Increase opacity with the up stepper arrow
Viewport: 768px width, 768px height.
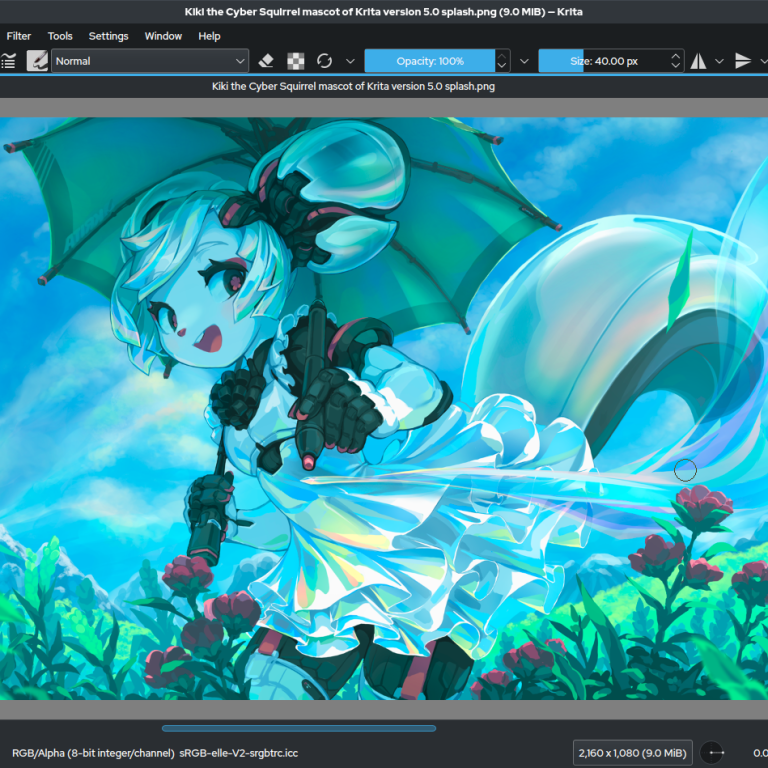[x=502, y=56]
